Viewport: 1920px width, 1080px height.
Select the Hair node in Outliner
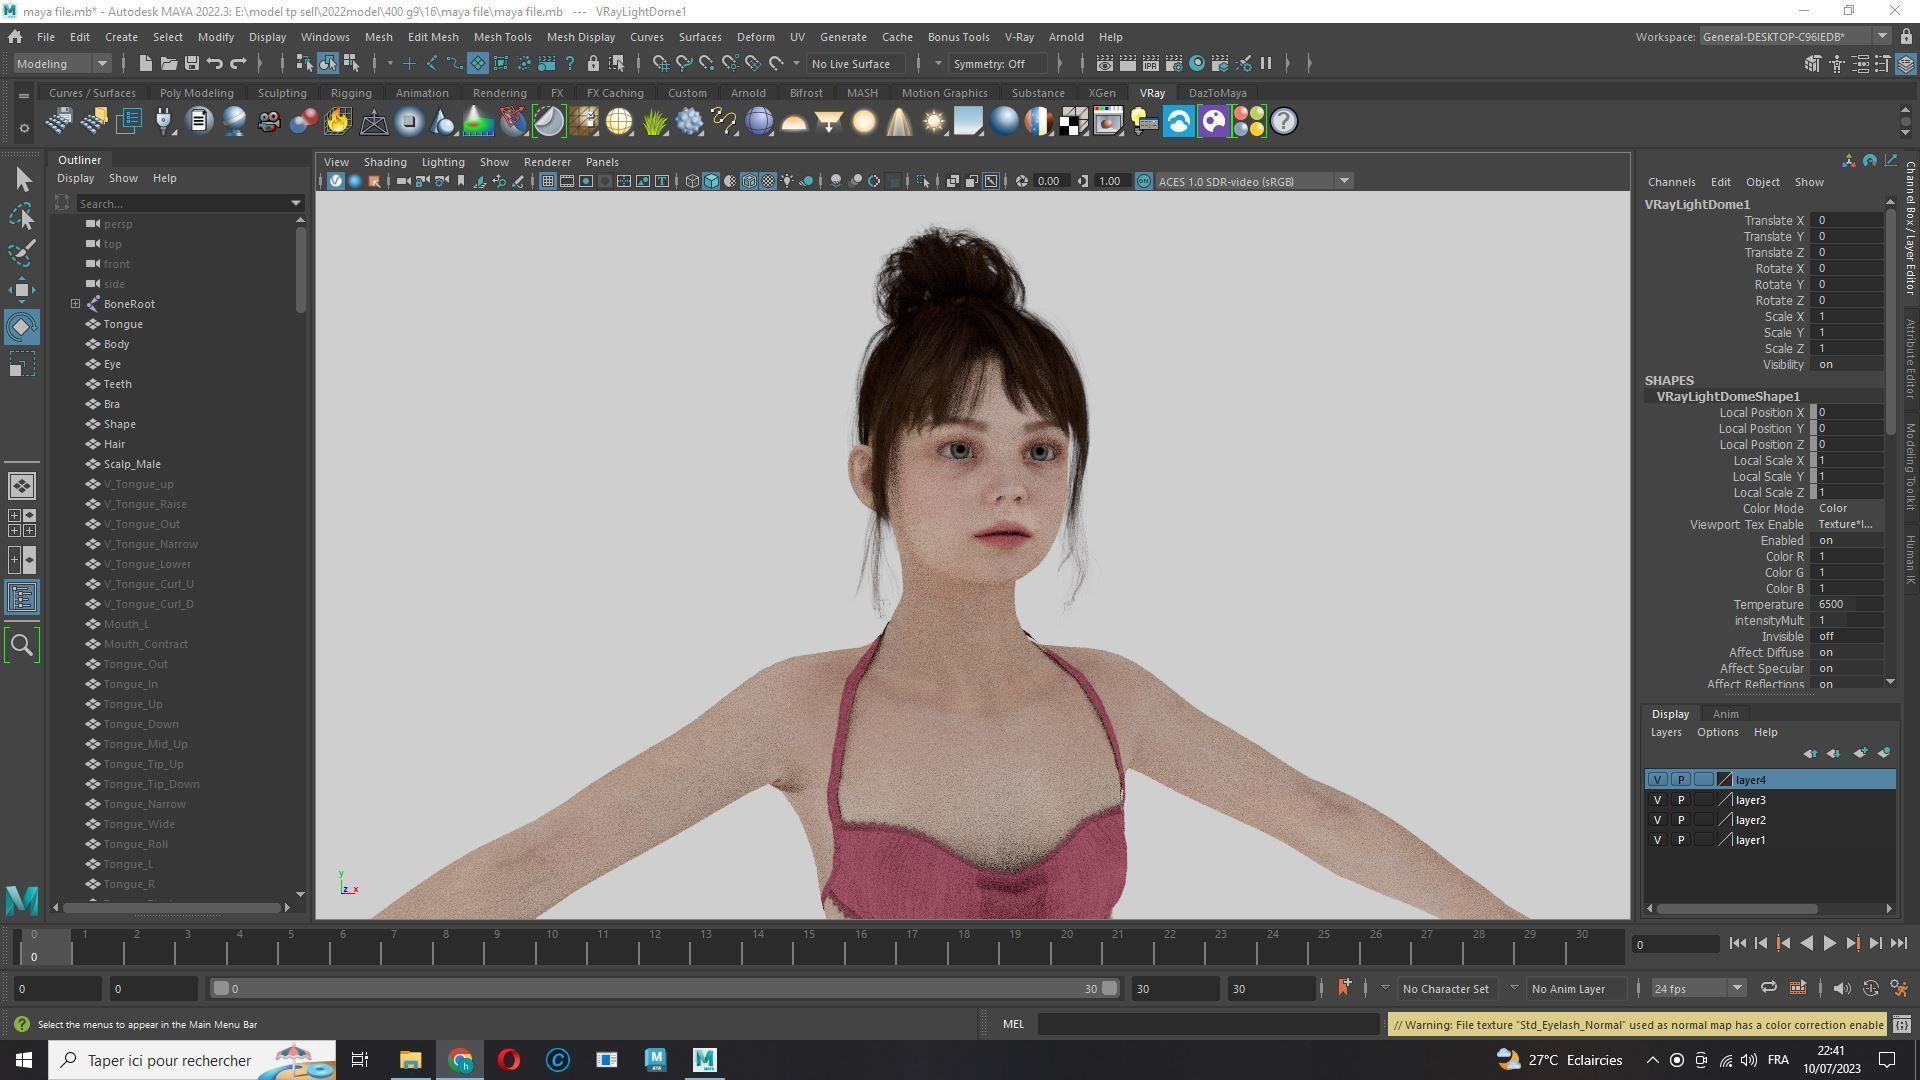point(114,444)
